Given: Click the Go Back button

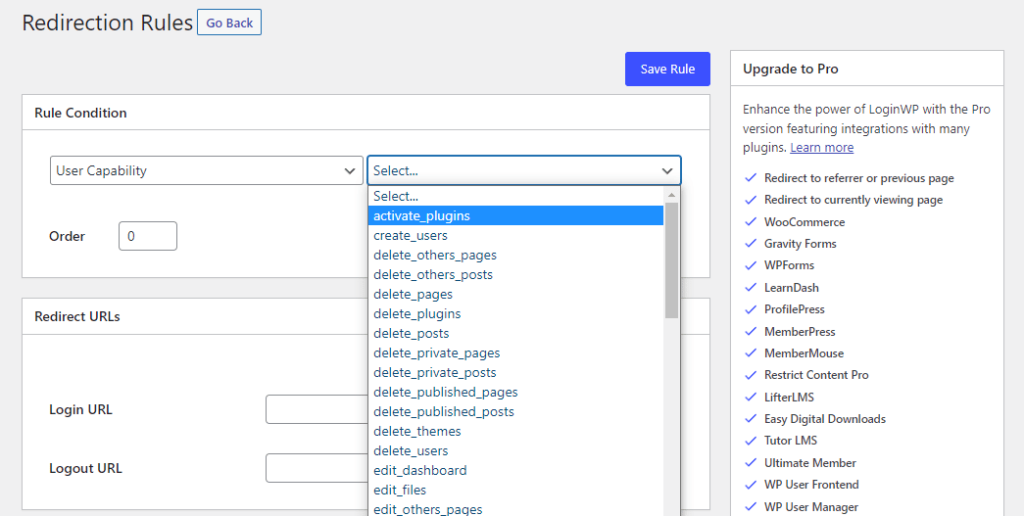Looking at the screenshot, I should [229, 23].
